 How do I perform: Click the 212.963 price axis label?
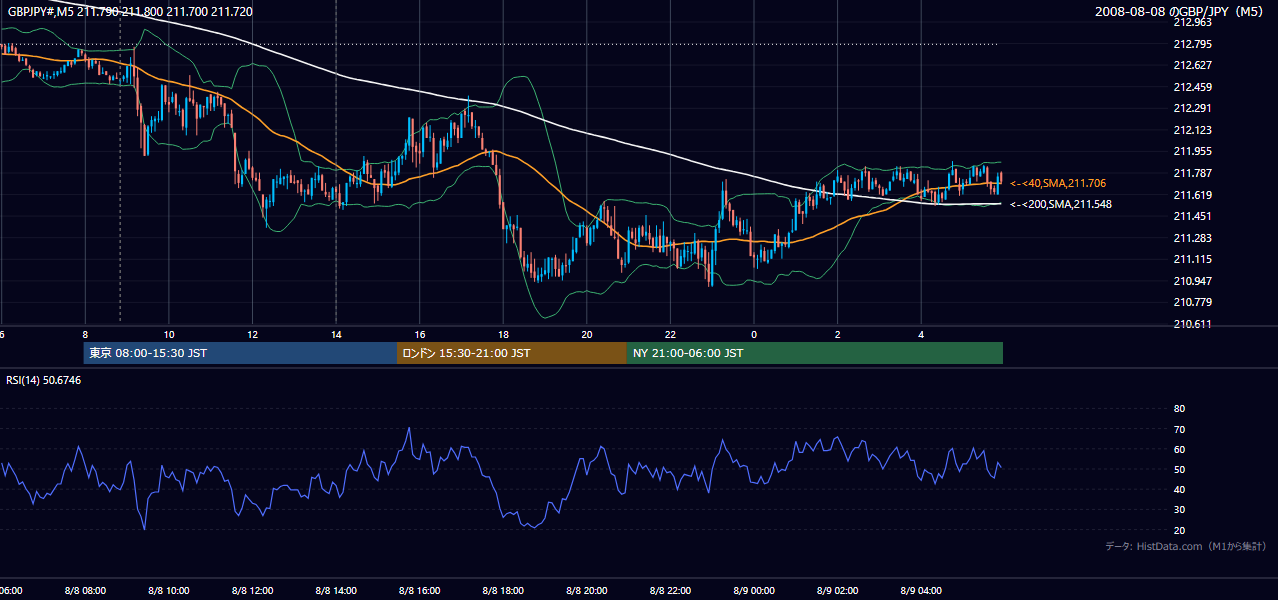coord(1192,22)
